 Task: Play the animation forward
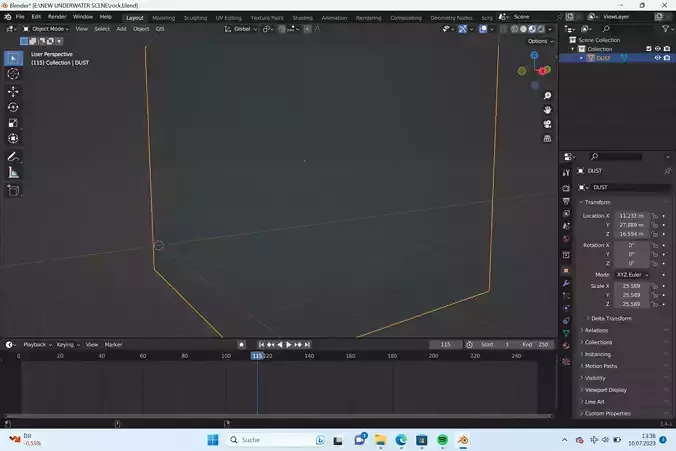click(289, 345)
